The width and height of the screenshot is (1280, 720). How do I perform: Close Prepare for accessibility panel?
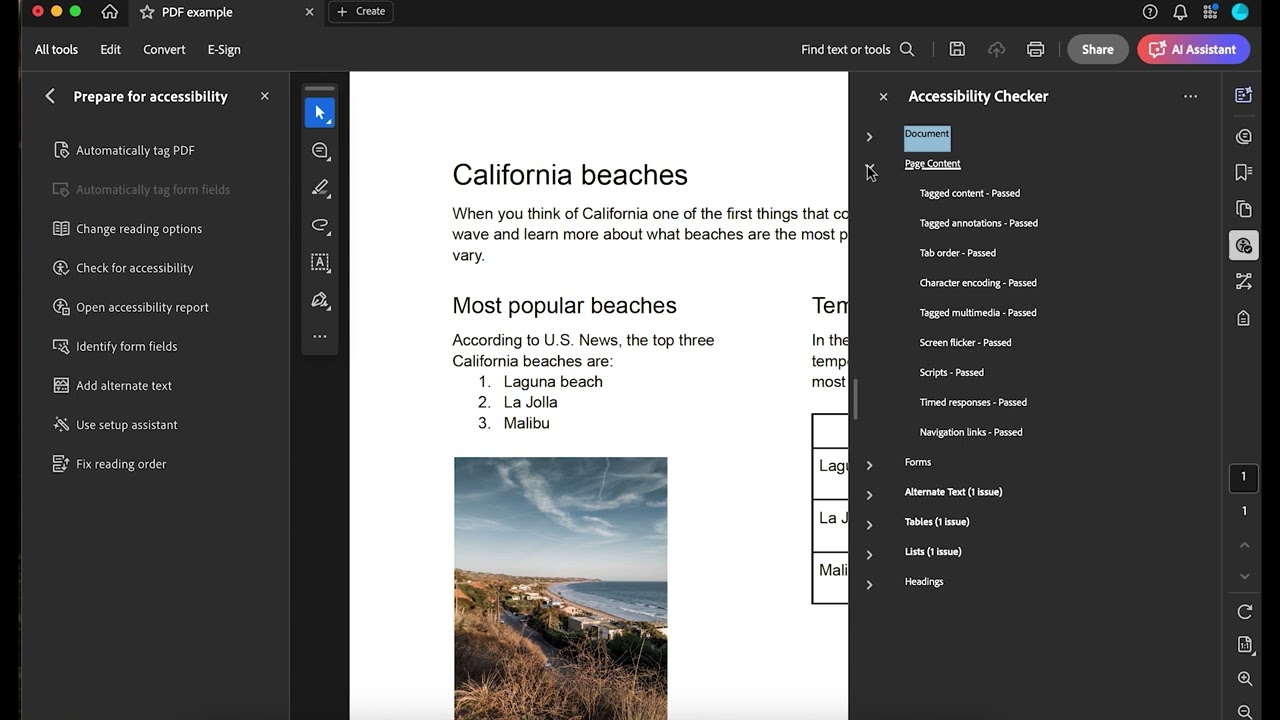(x=264, y=96)
